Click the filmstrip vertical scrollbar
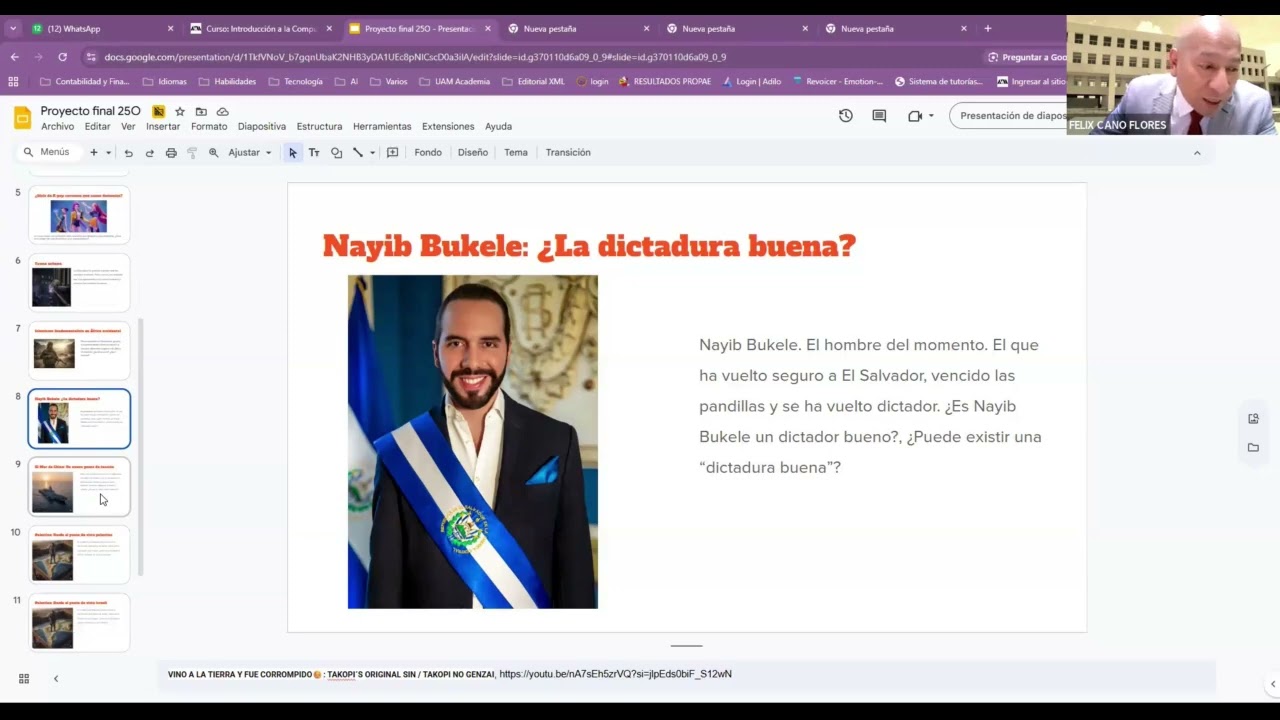The height and width of the screenshot is (720, 1280). pyautogui.click(x=141, y=446)
